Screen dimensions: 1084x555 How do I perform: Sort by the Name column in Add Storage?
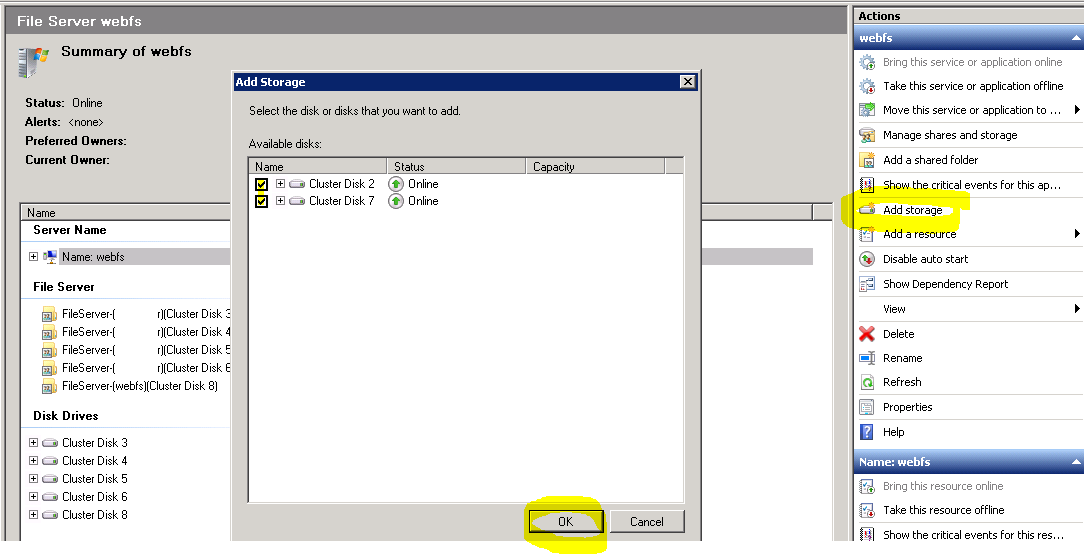click(x=317, y=167)
